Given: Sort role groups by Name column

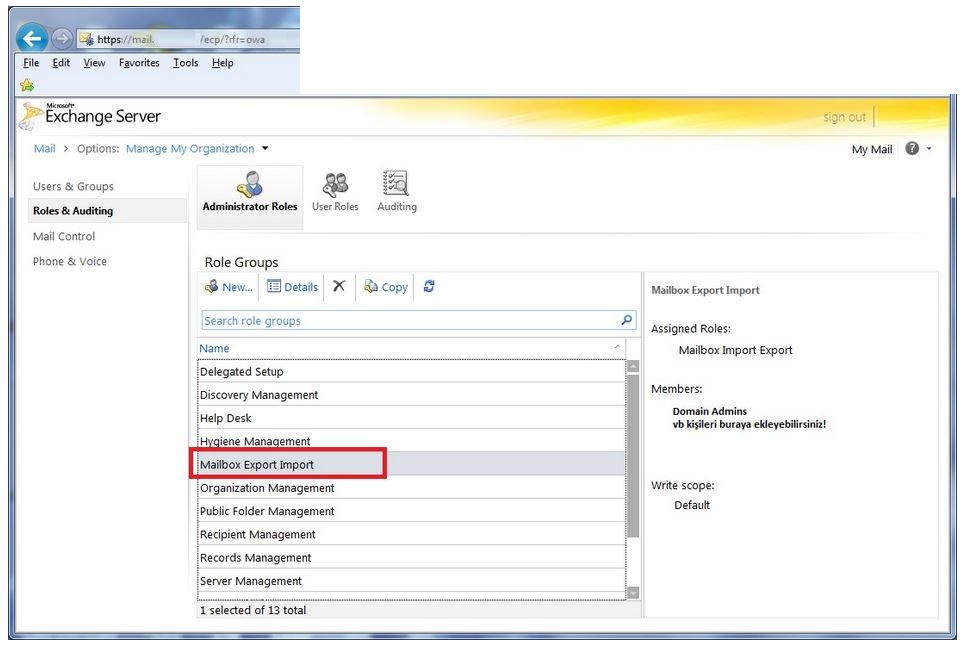Looking at the screenshot, I should [x=214, y=348].
